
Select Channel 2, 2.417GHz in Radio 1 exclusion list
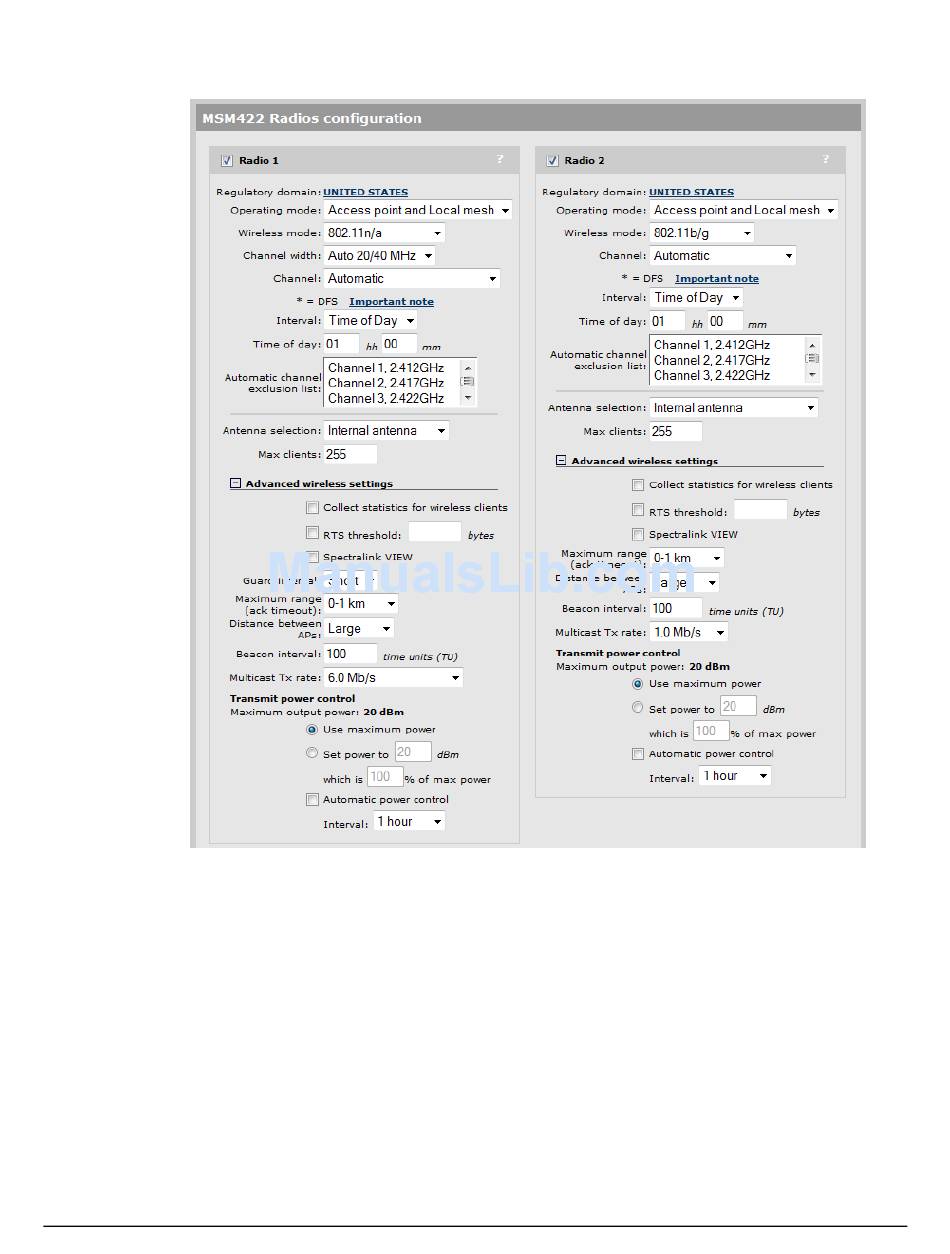(386, 382)
